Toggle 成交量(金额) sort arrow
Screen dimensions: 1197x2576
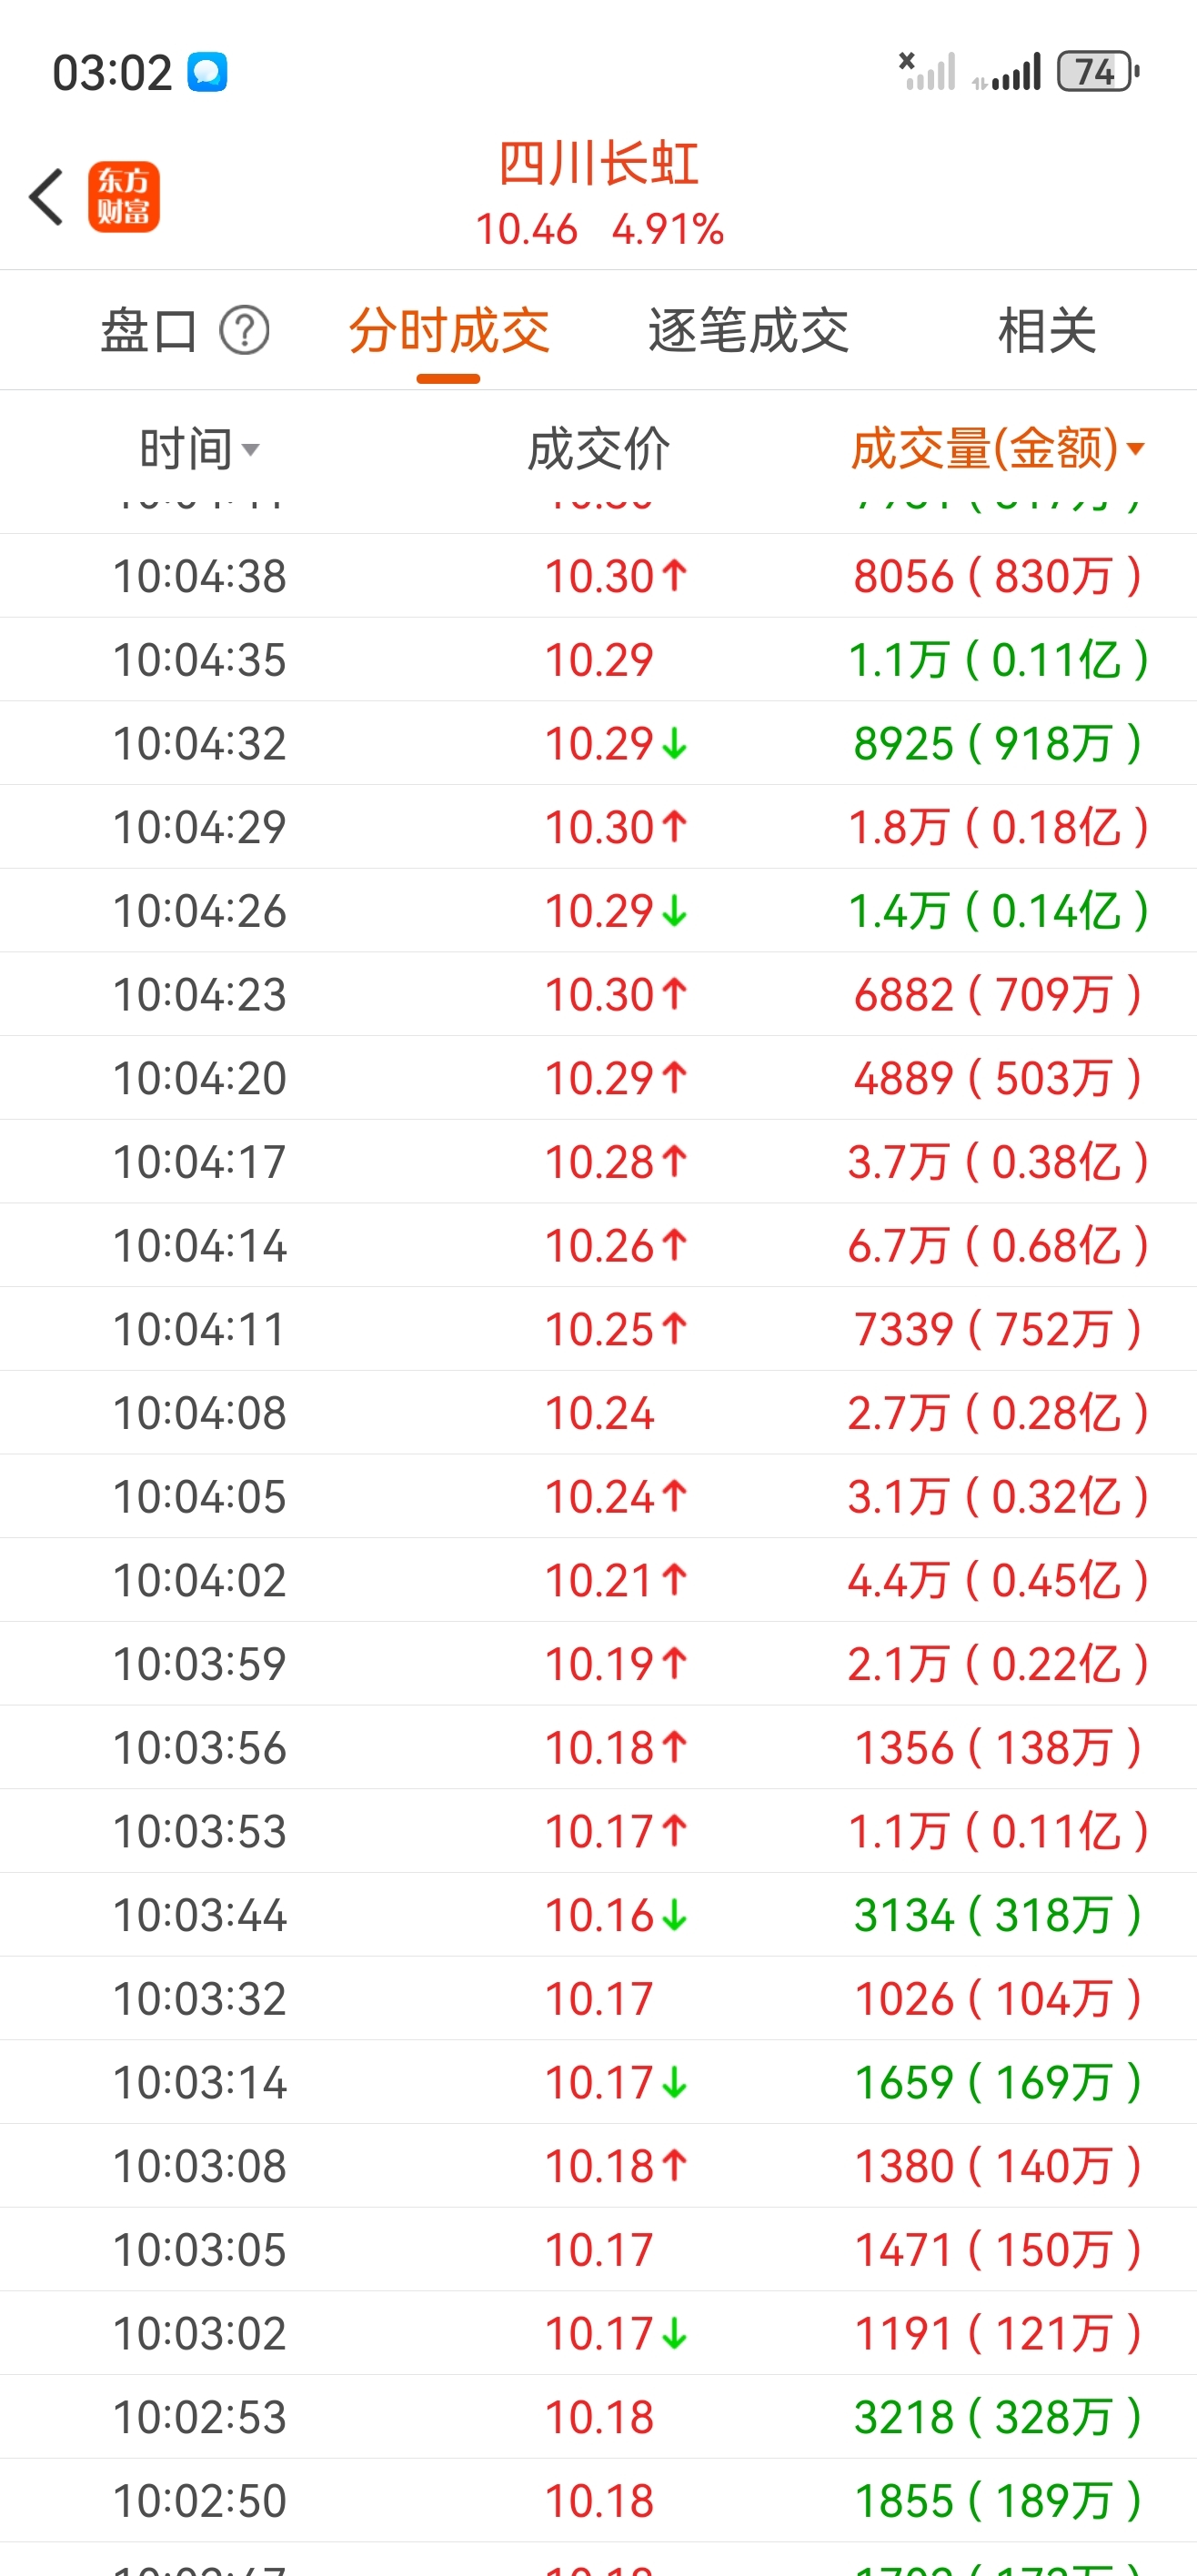pyautogui.click(x=1136, y=449)
